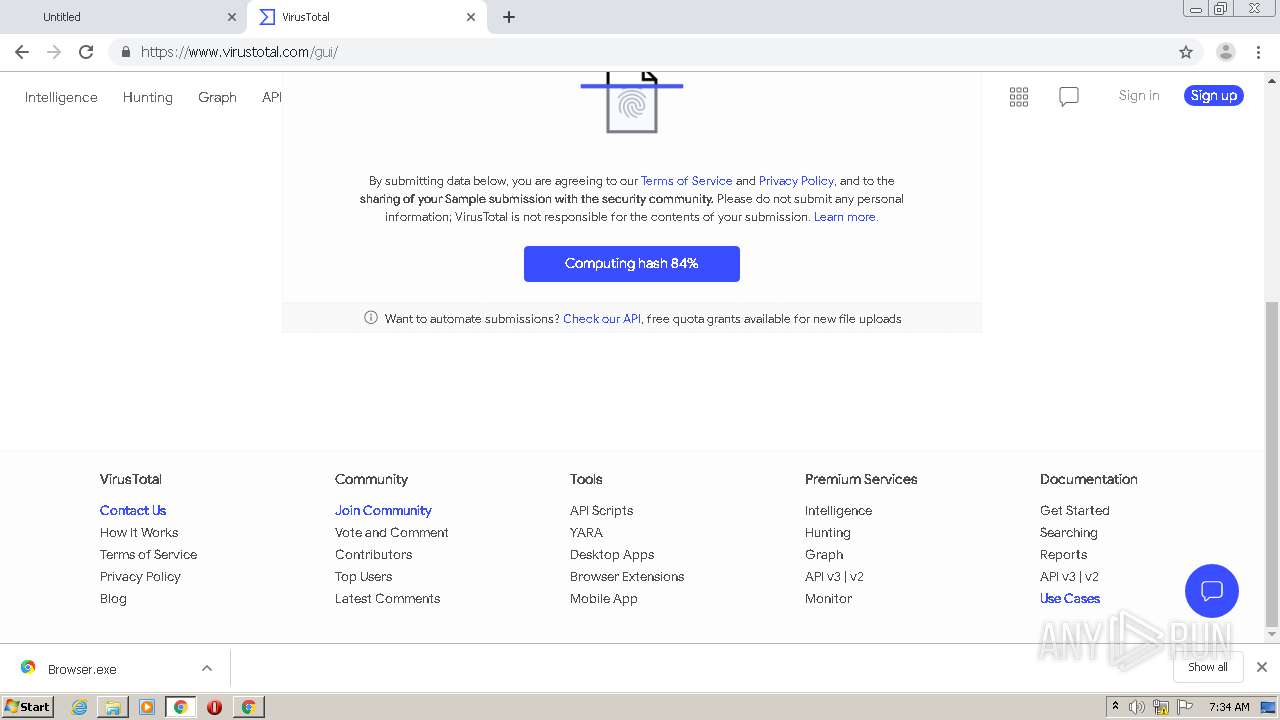1280x720 pixels.
Task: Launch Internet Explorer from taskbar
Action: [x=79, y=707]
